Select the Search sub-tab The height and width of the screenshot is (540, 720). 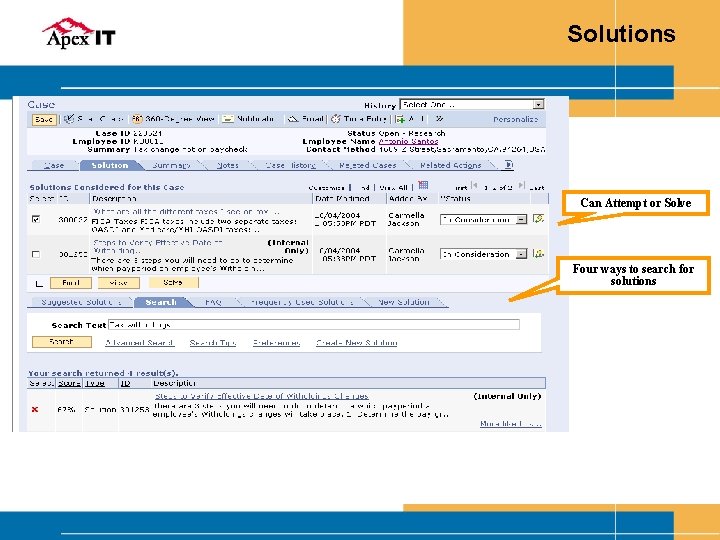pyautogui.click(x=161, y=302)
